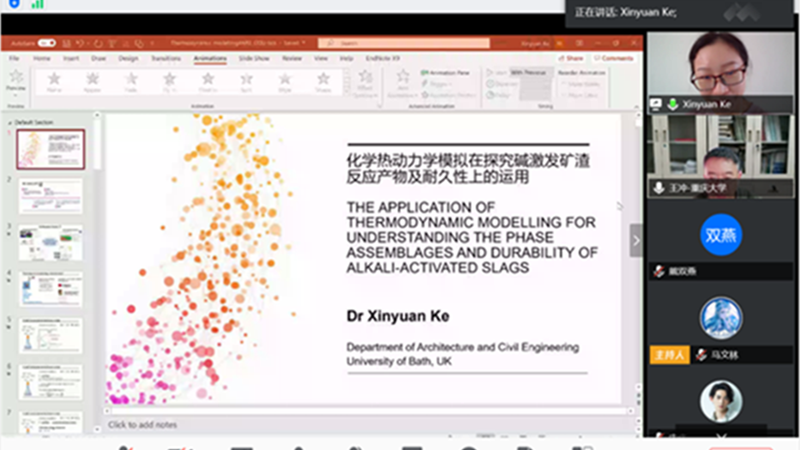
Task: Click the microphone icon by 王冲-重庆大学
Action: (659, 188)
